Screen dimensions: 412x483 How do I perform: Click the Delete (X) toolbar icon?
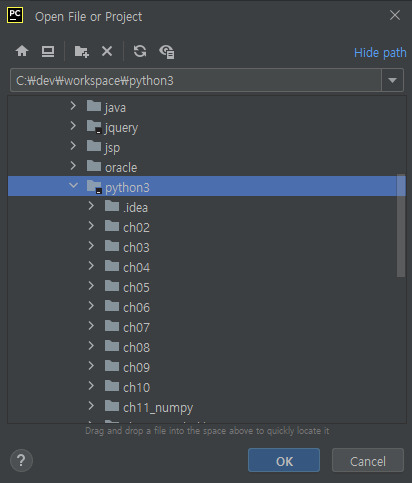tap(107, 51)
